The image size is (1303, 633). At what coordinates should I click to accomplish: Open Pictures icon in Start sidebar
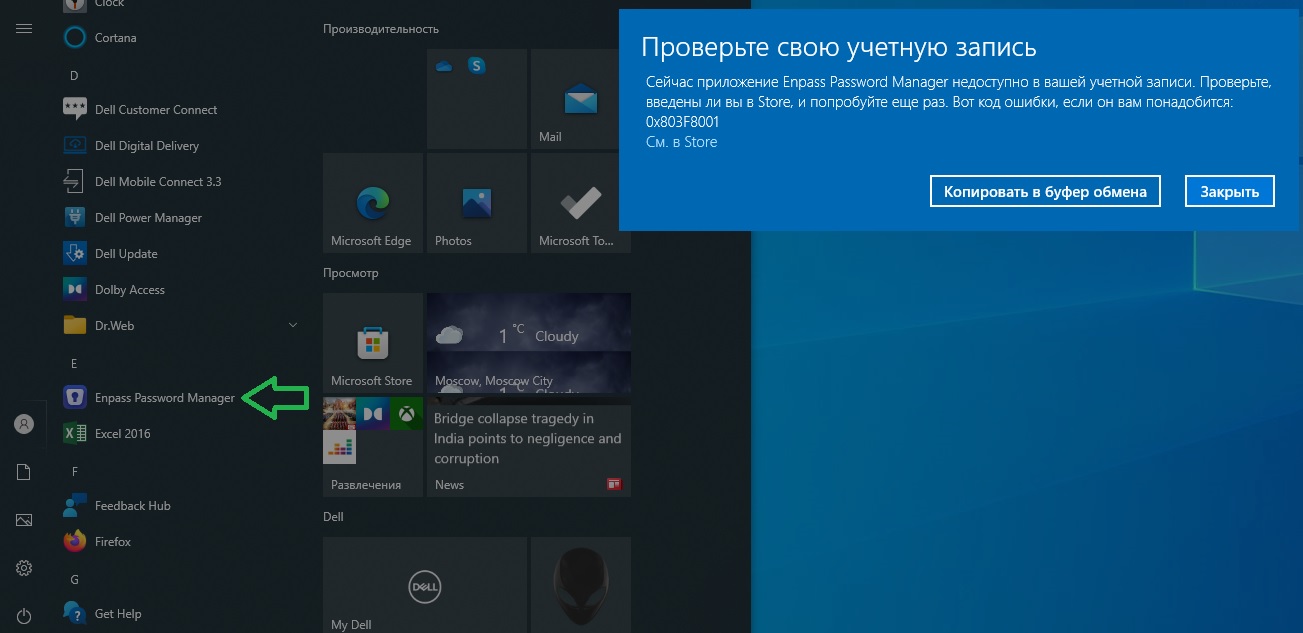24,520
